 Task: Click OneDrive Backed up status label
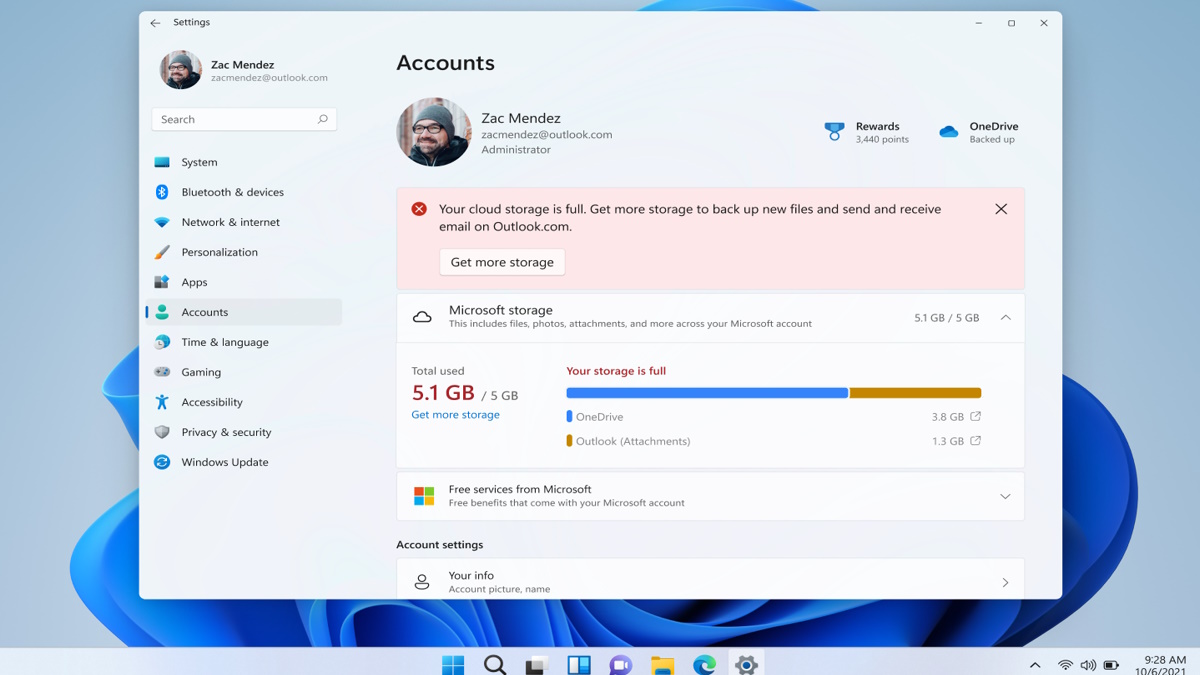(x=994, y=133)
